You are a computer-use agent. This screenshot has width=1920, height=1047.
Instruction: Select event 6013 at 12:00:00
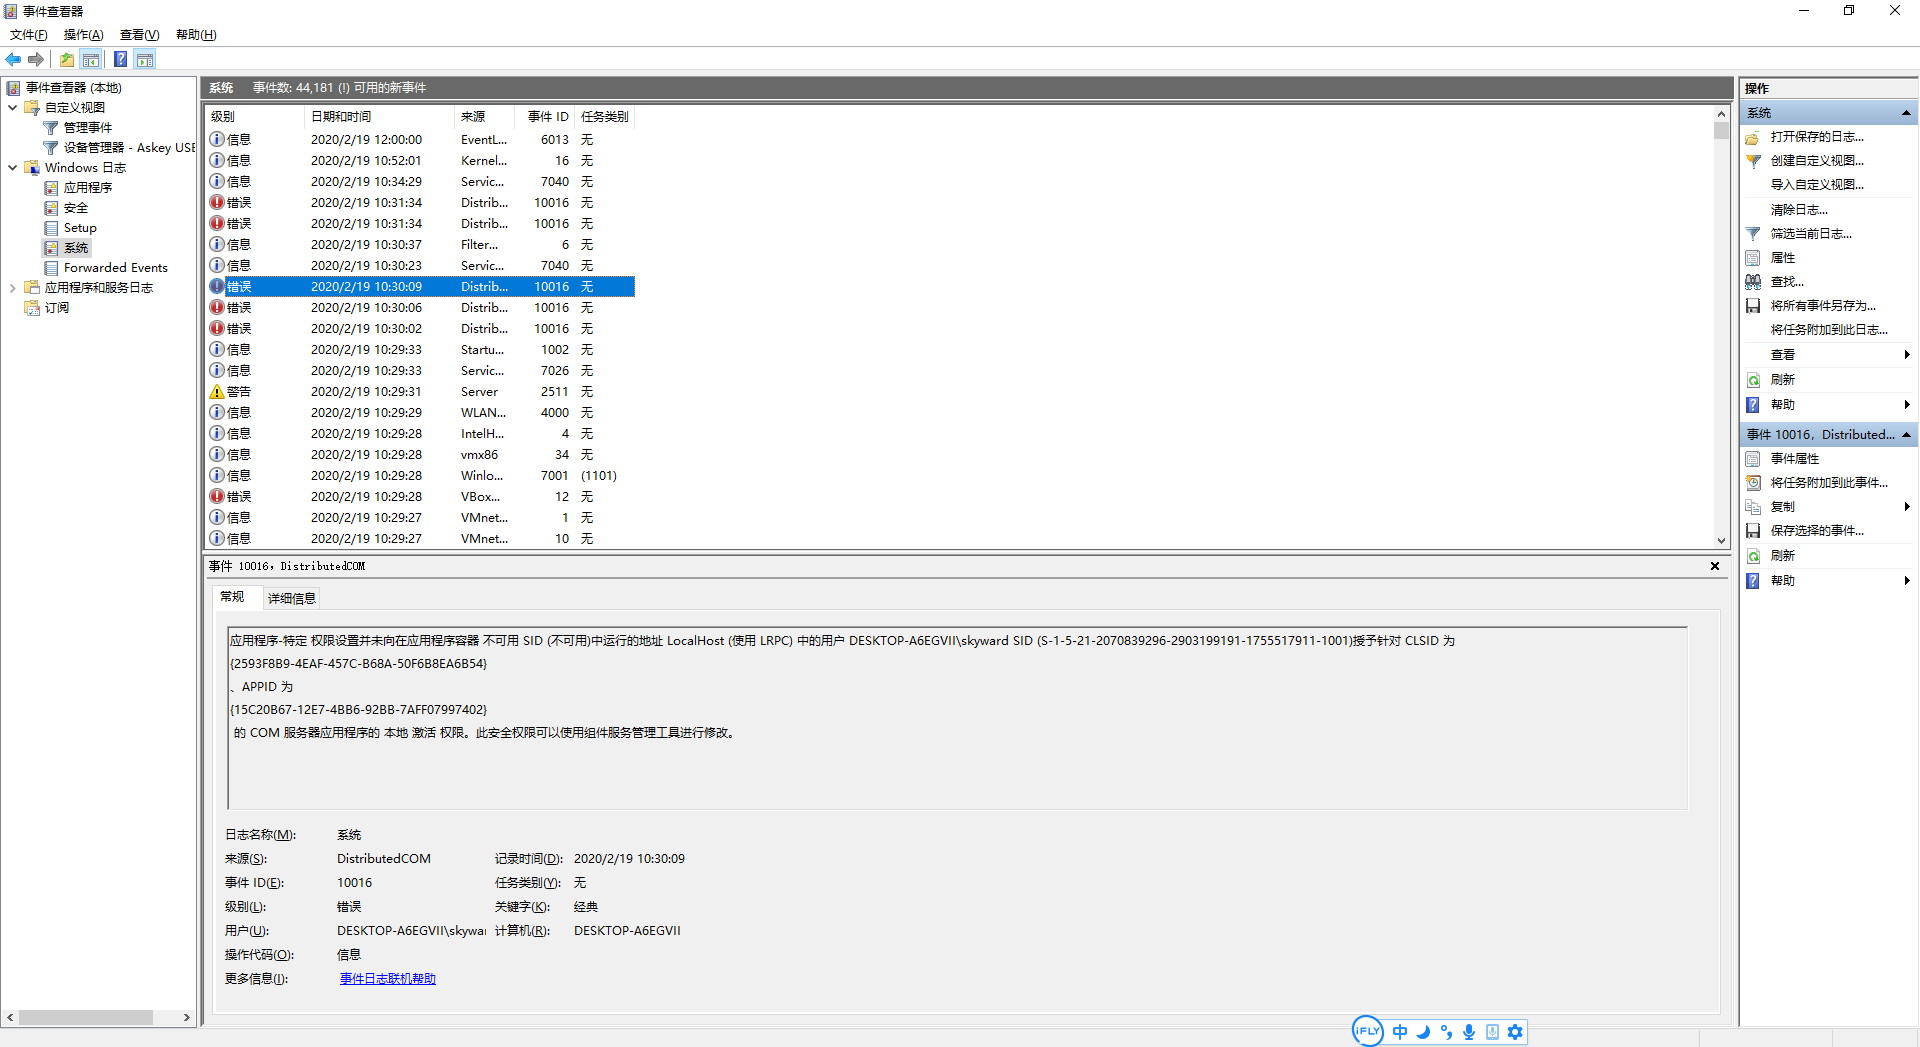coord(420,140)
